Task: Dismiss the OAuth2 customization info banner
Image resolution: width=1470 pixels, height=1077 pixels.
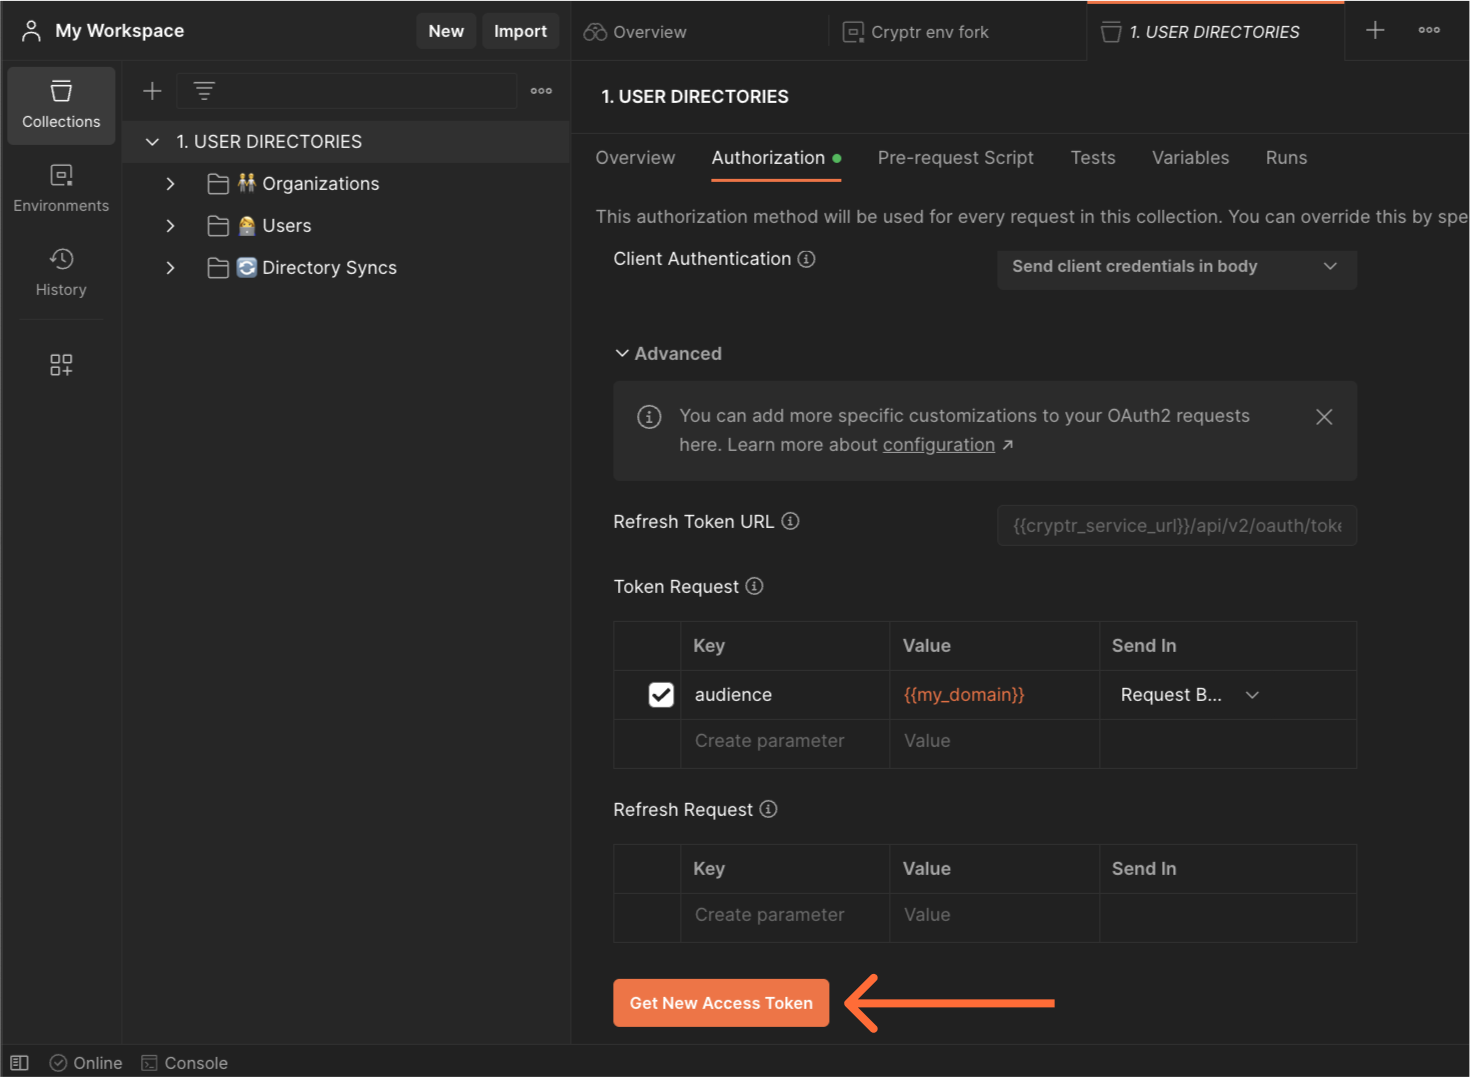Action: pos(1324,417)
